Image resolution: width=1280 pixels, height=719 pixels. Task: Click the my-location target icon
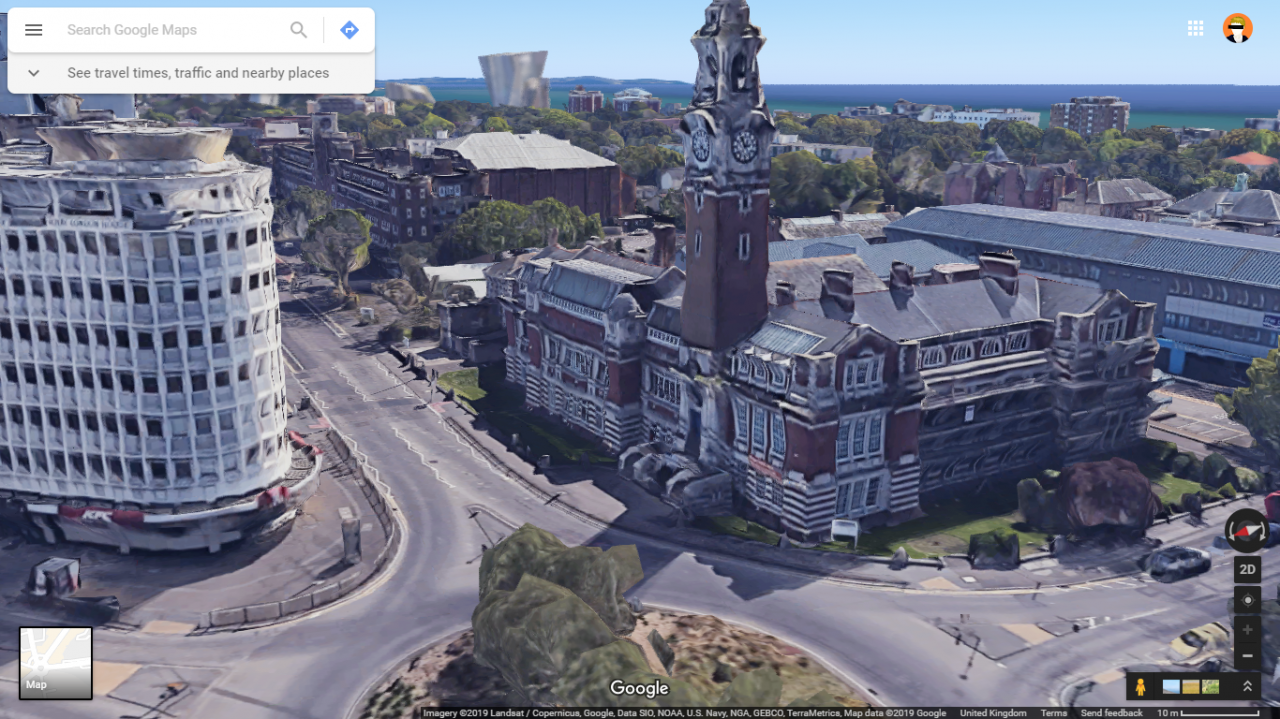(x=1247, y=601)
